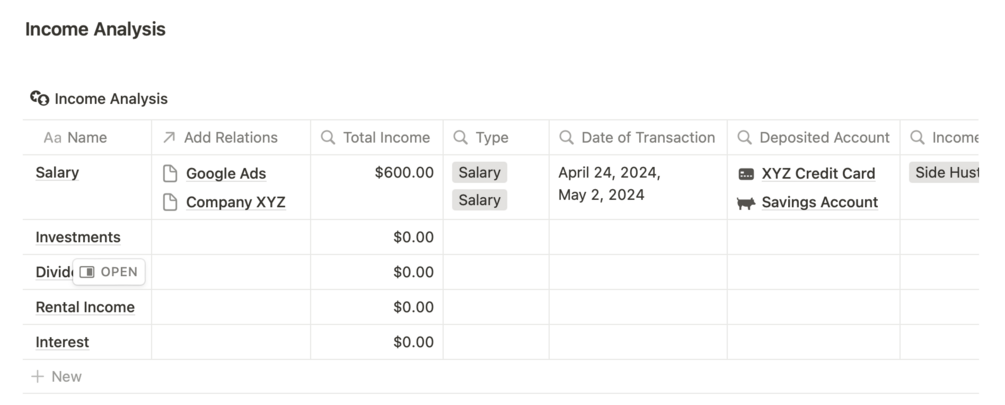Click the Investments row name
Viewport: 1005px width, 405px height.
pos(78,237)
